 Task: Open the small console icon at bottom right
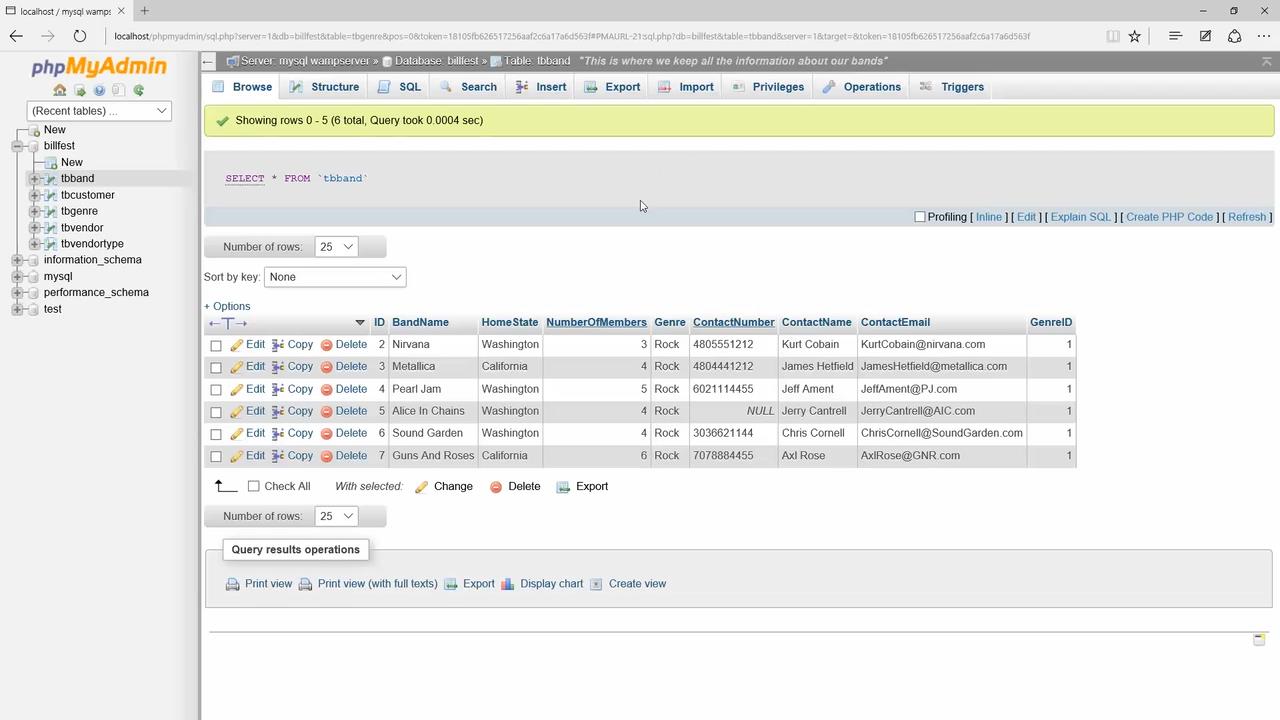1259,639
